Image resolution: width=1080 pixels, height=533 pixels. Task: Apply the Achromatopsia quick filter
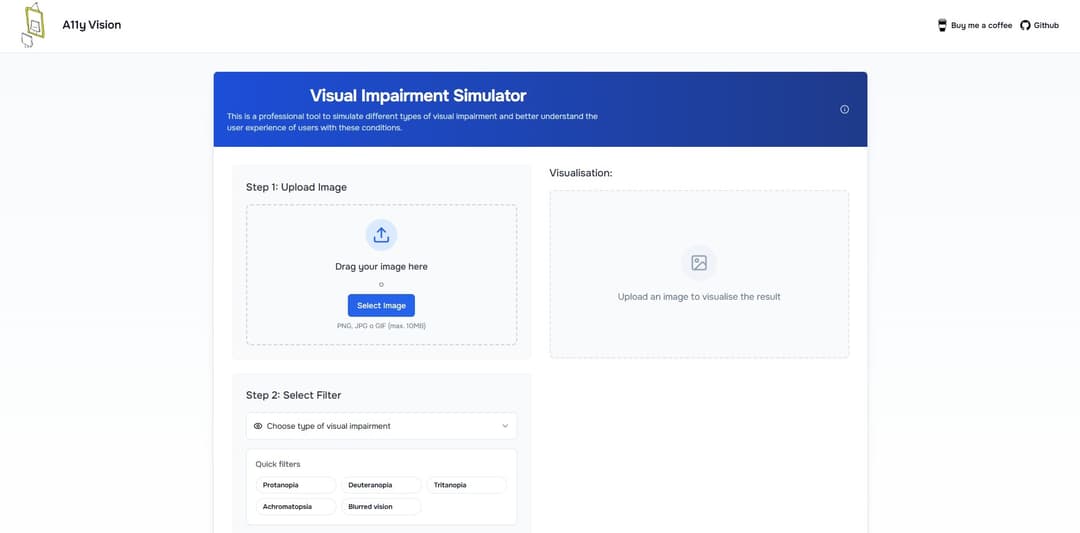pos(295,507)
